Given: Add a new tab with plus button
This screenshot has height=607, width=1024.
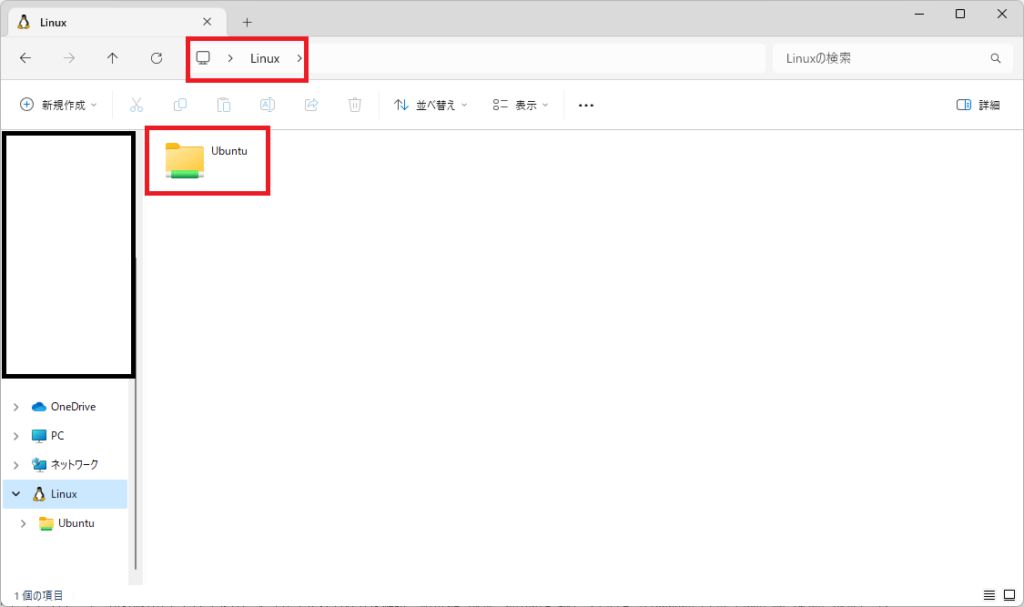Looking at the screenshot, I should 247,22.
